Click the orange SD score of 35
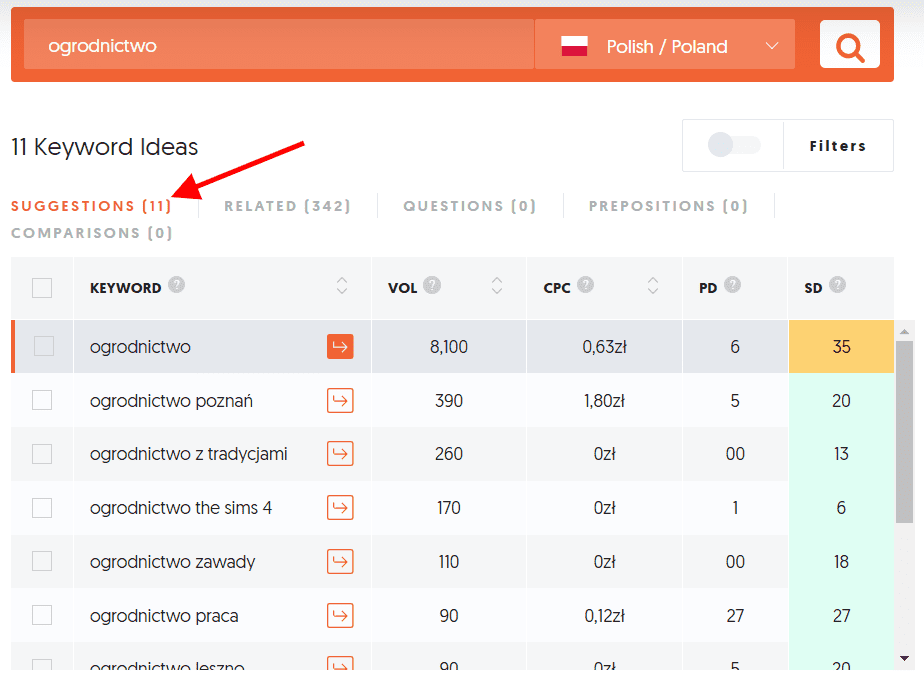The image size is (924, 685). click(x=841, y=346)
